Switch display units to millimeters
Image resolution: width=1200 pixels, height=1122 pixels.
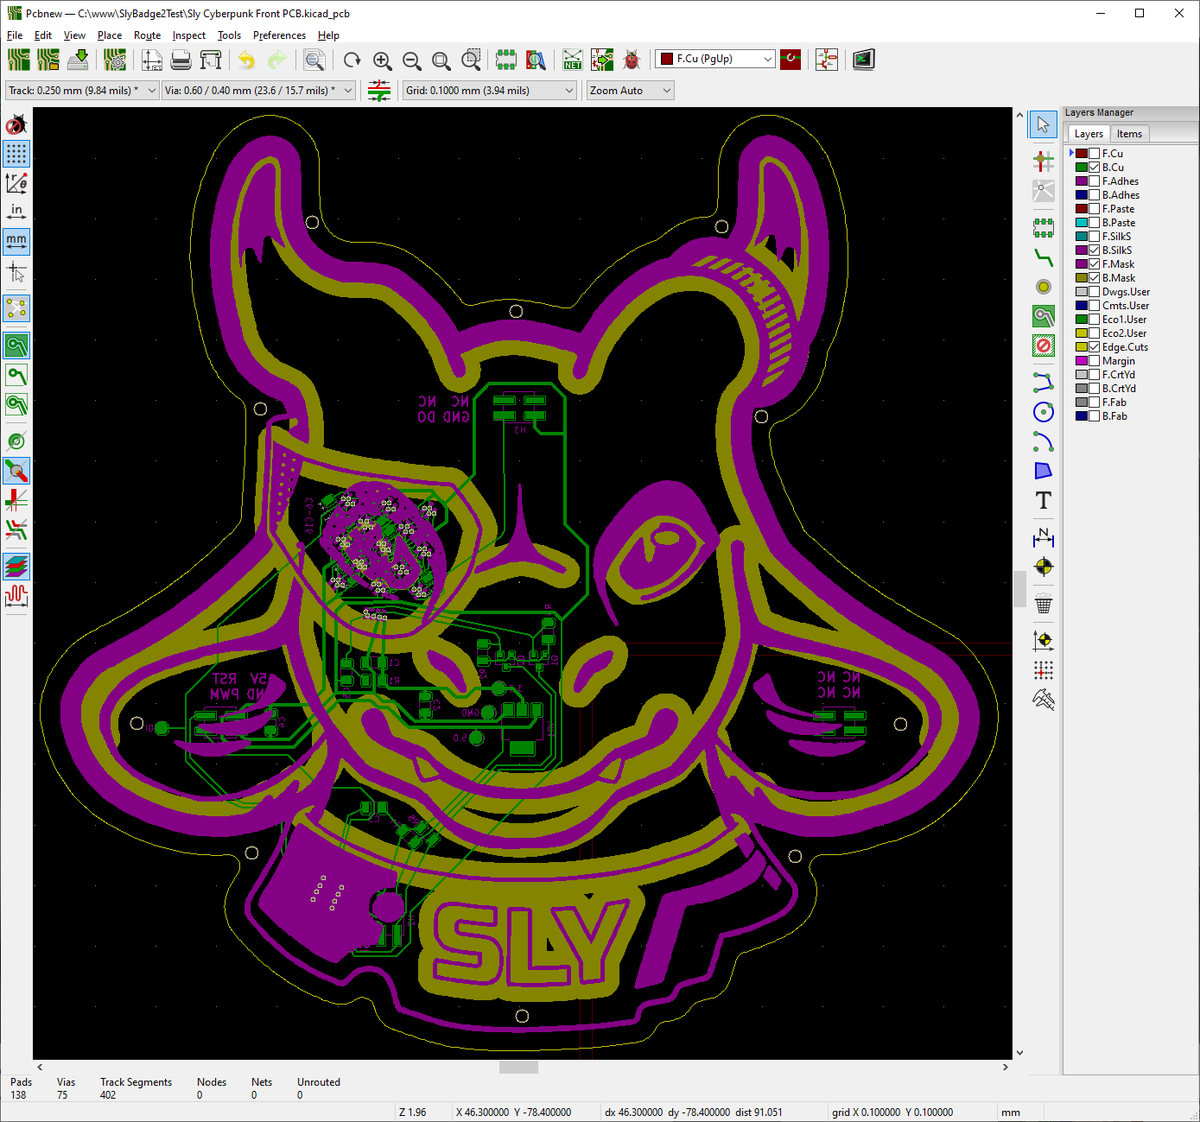click(x=16, y=241)
